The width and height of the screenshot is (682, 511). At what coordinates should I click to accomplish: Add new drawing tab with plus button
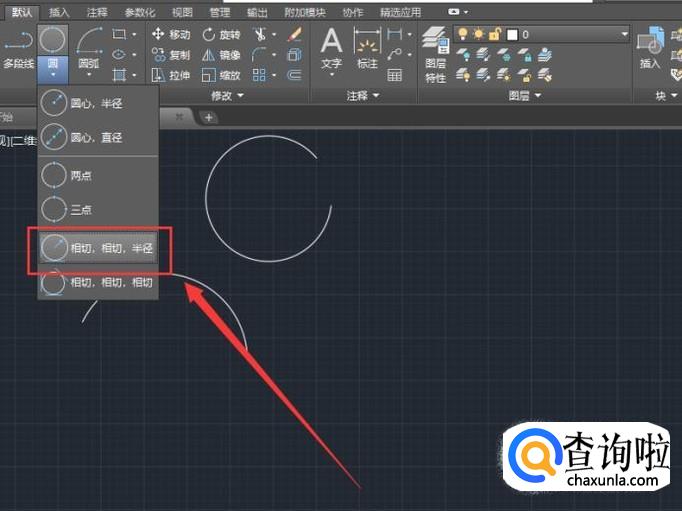[209, 117]
